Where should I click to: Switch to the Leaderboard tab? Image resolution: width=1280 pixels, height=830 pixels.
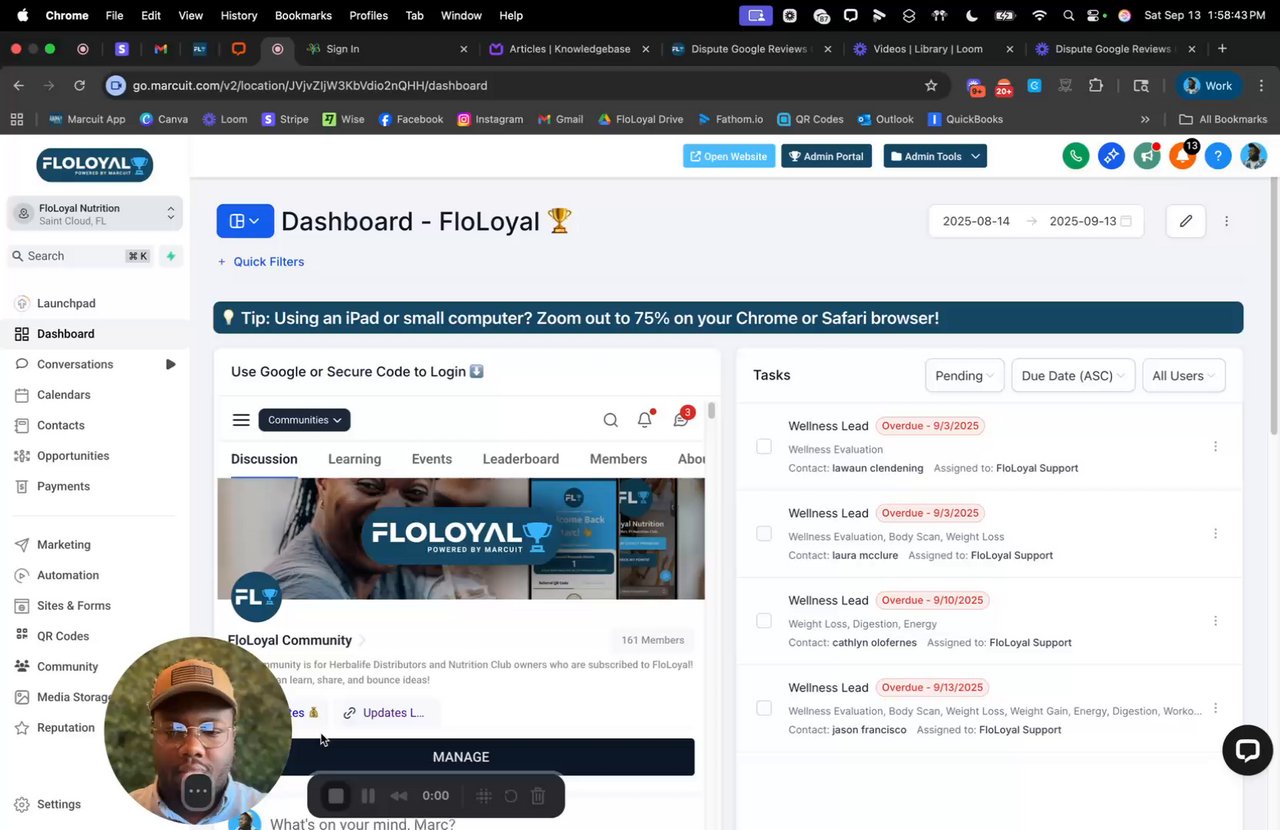tap(521, 459)
